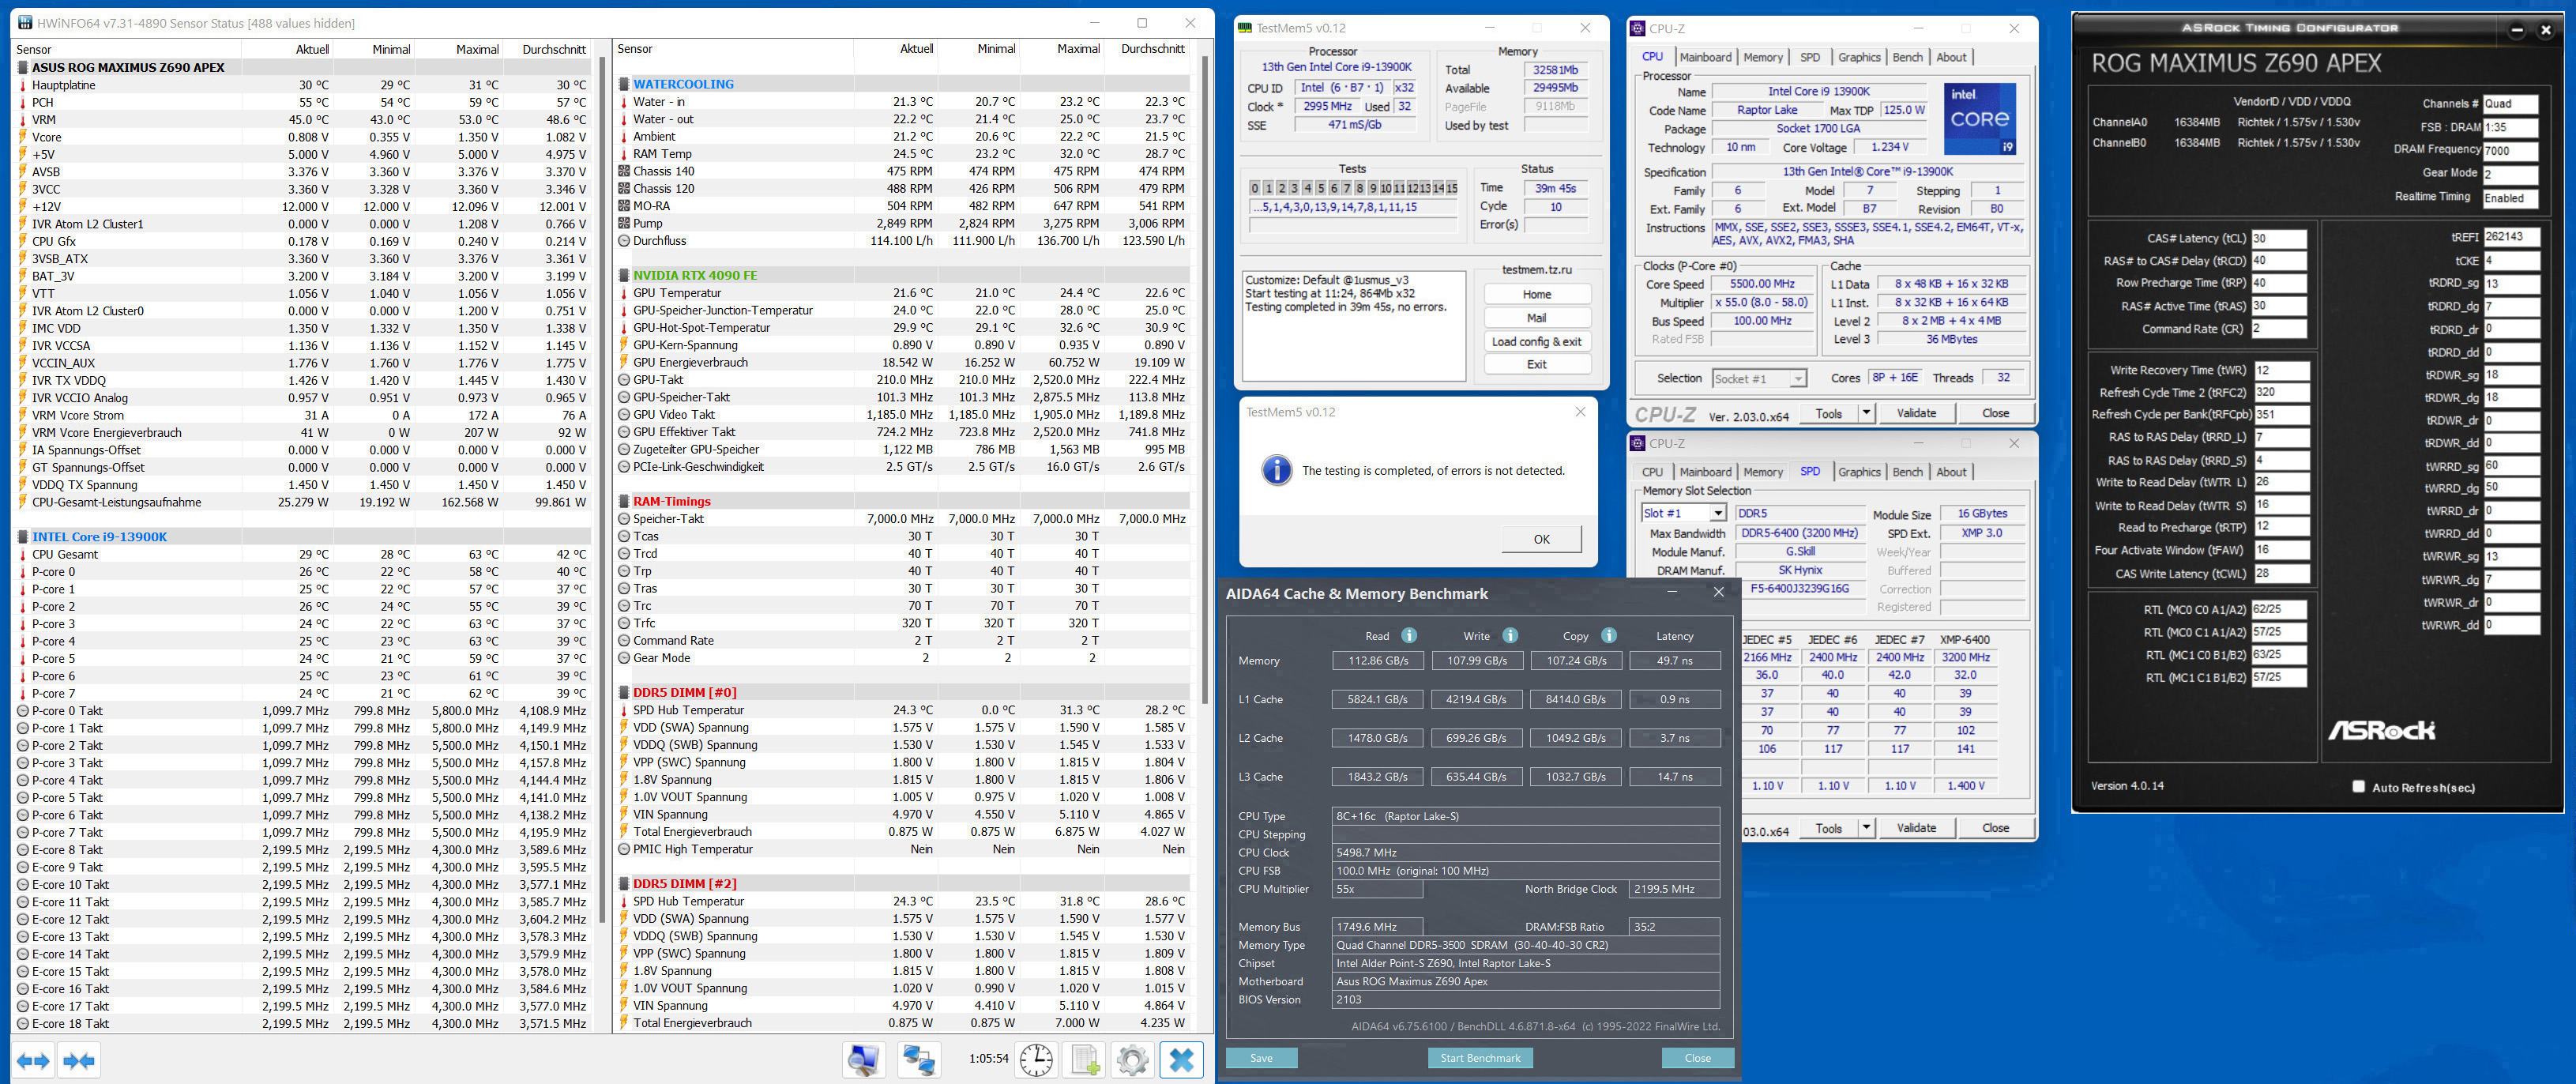The image size is (2576, 1084).
Task: Collapse the DDR5 DIMM [#0] group
Action: 624,692
